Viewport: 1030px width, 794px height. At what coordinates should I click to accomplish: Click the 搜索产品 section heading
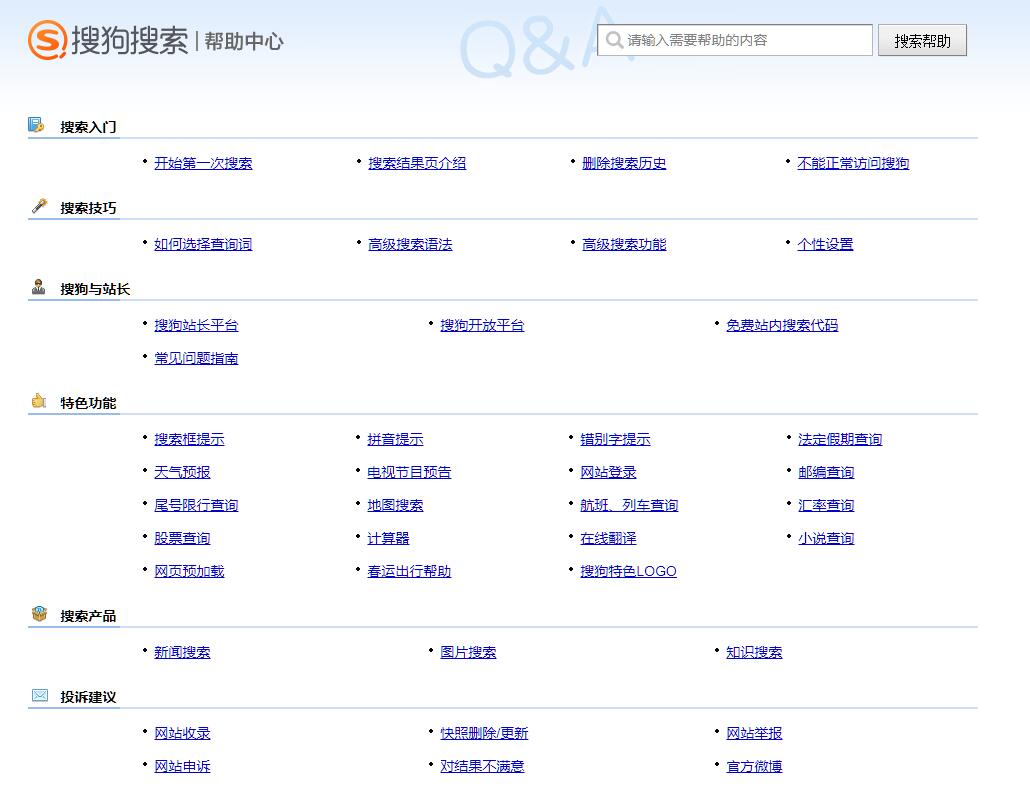pyautogui.click(x=88, y=616)
